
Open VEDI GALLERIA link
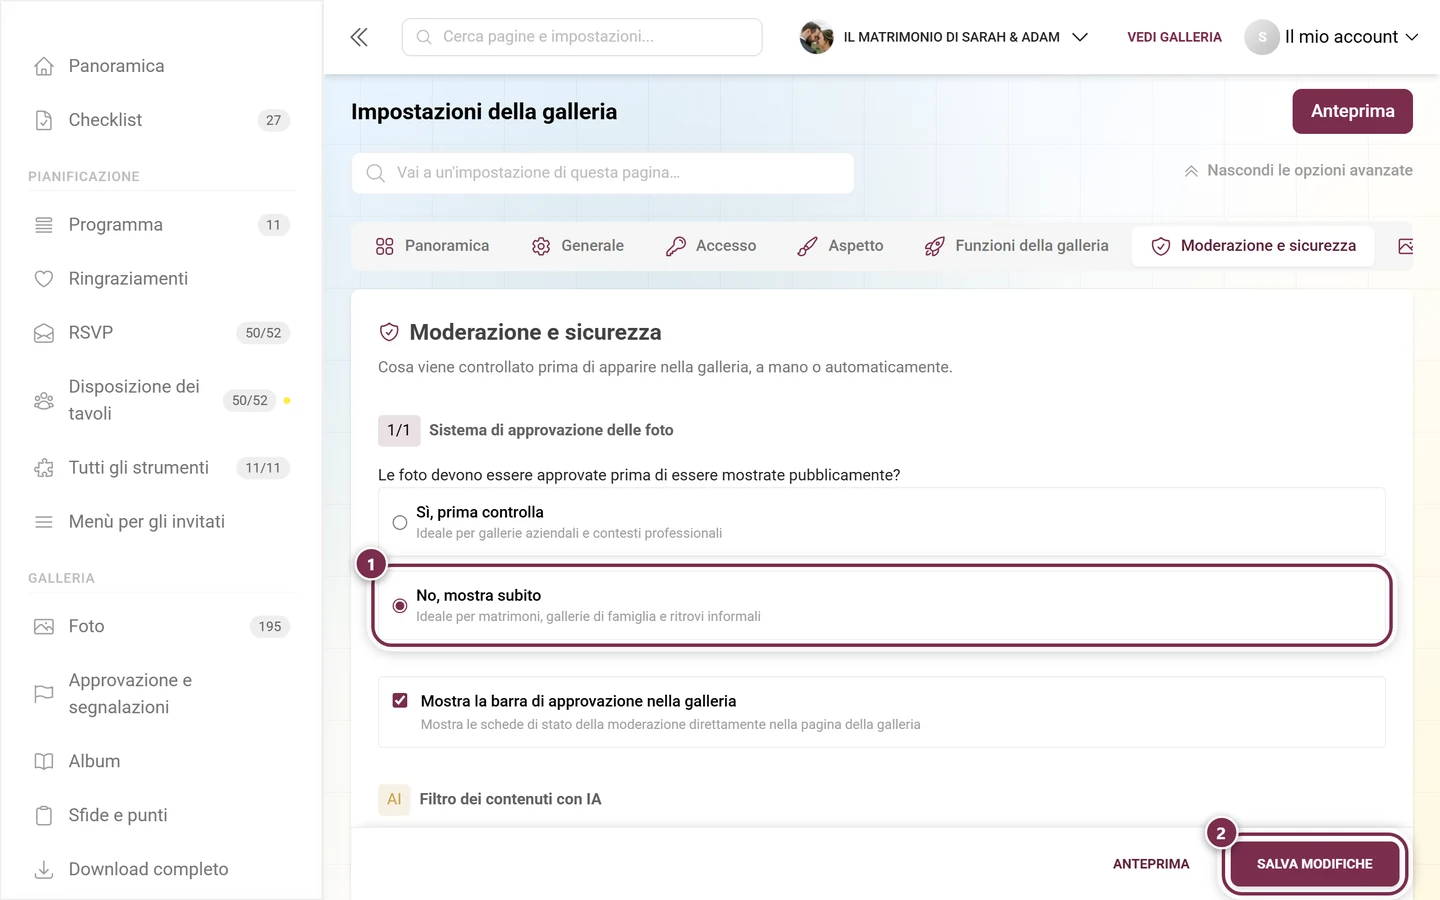coord(1174,37)
